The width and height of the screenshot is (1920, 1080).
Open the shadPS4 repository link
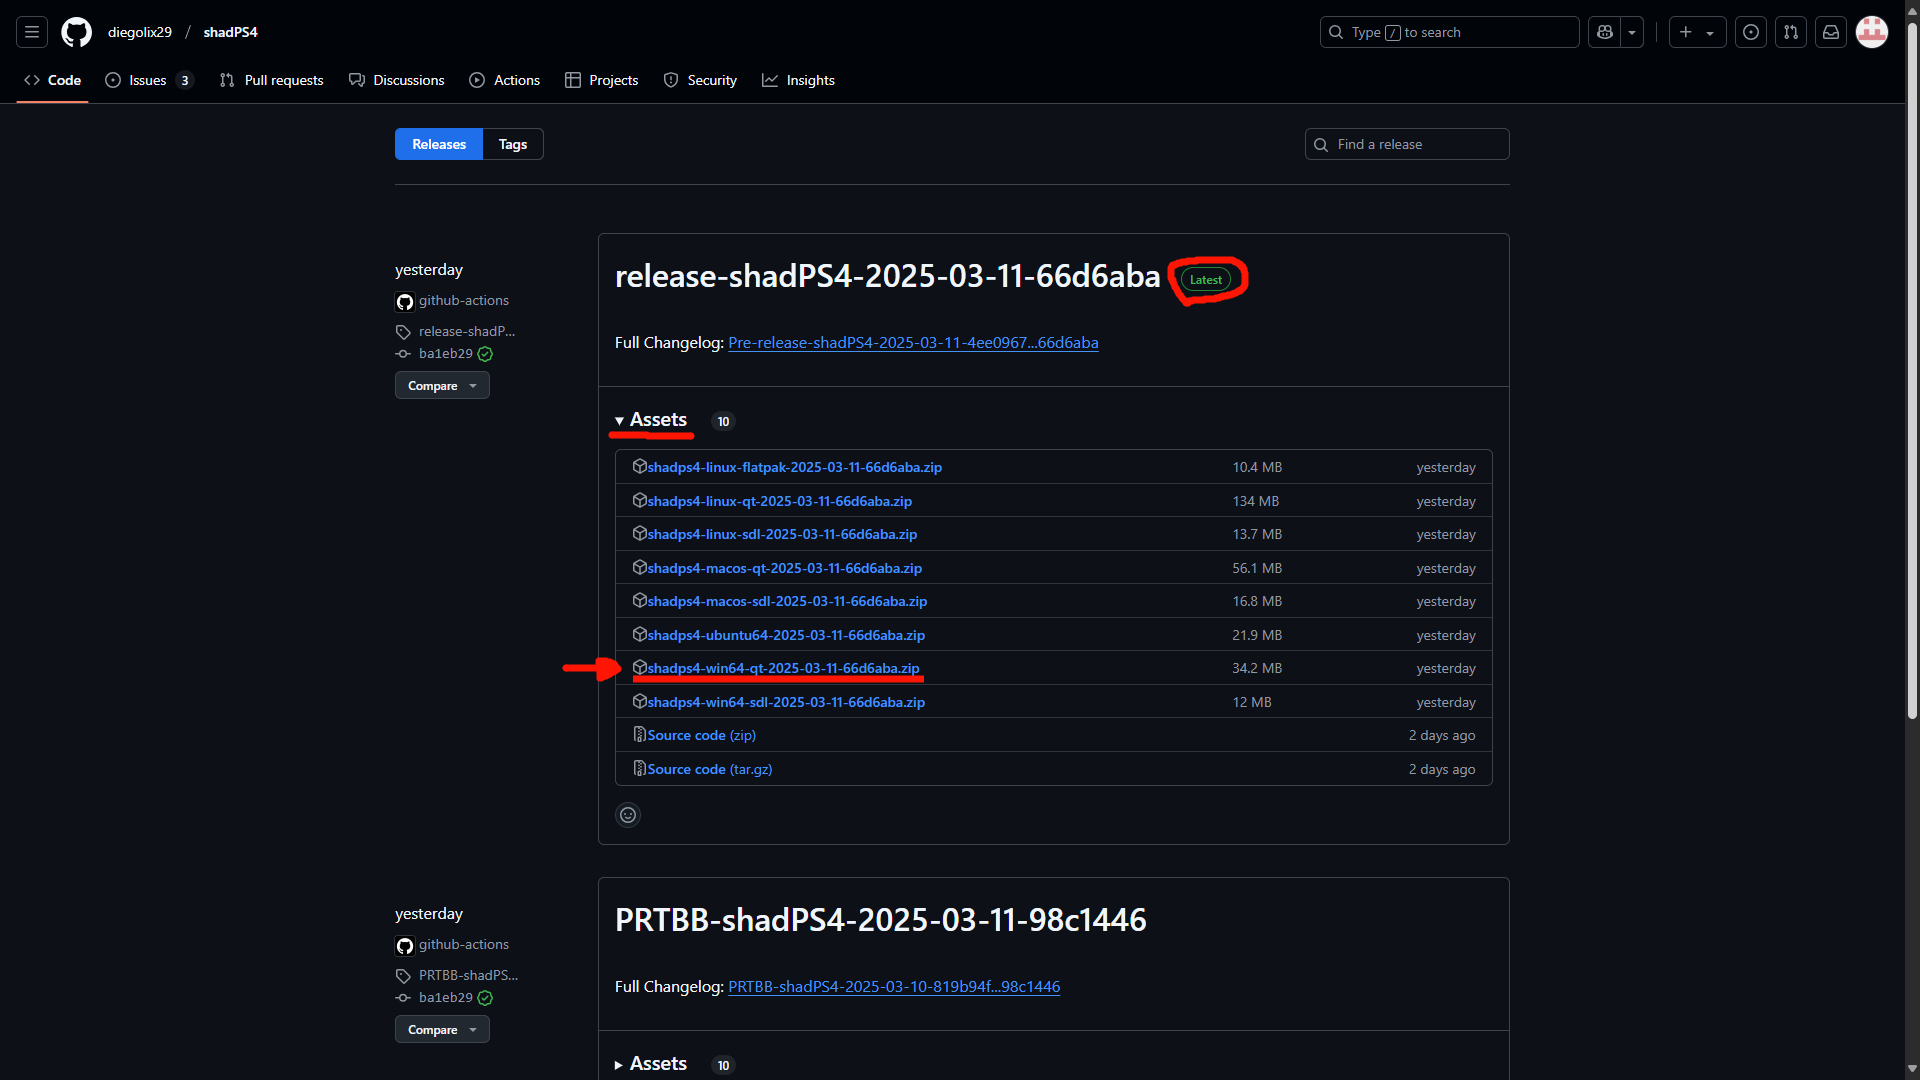coord(231,32)
